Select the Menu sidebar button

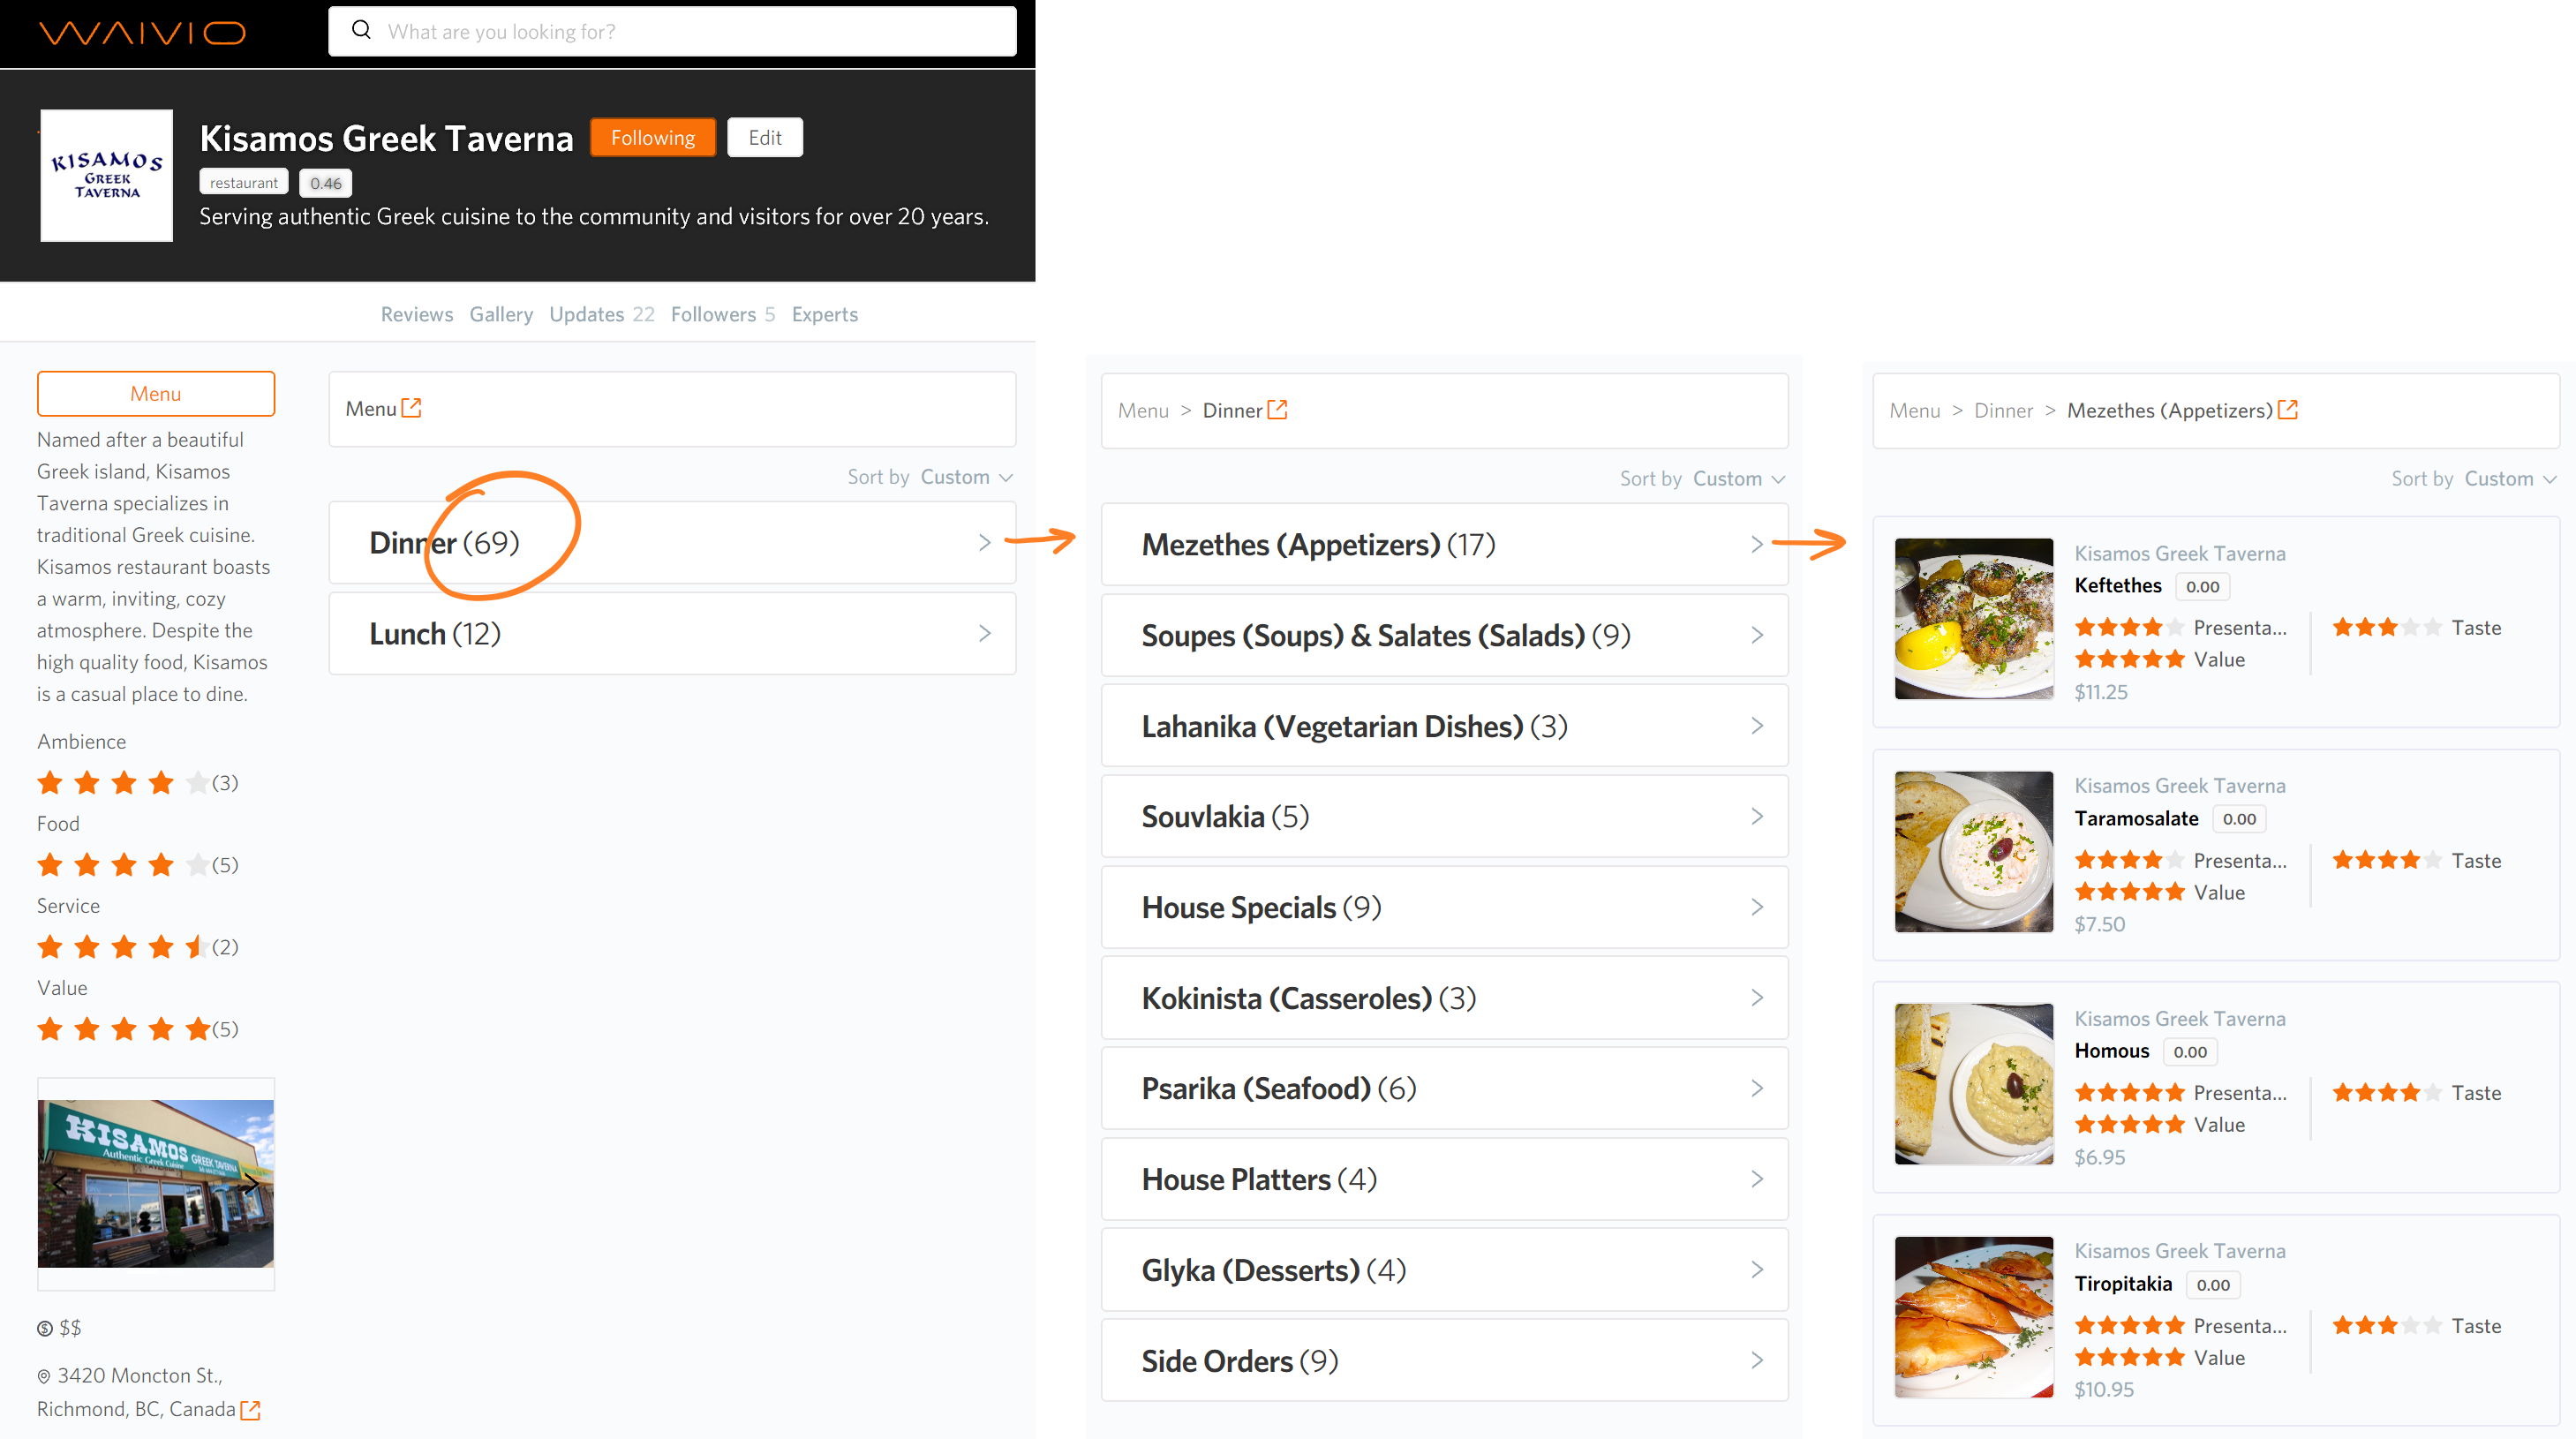pyautogui.click(x=156, y=394)
